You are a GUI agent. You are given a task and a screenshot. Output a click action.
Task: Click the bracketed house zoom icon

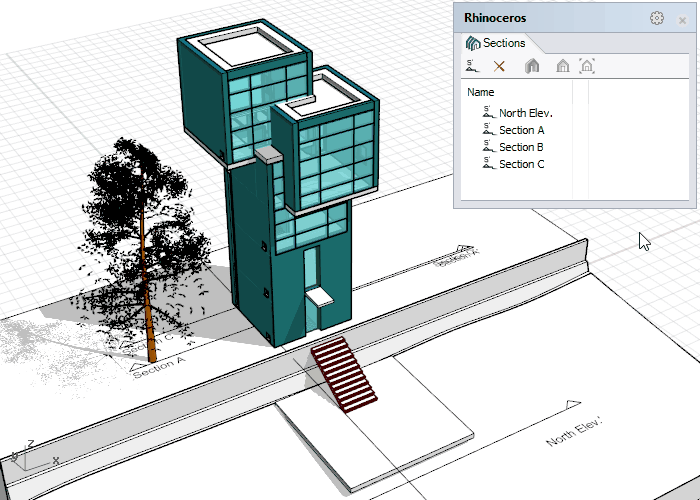(587, 66)
